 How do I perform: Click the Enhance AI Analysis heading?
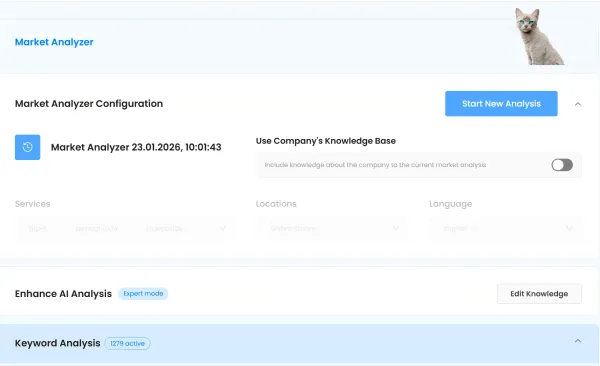(63, 294)
